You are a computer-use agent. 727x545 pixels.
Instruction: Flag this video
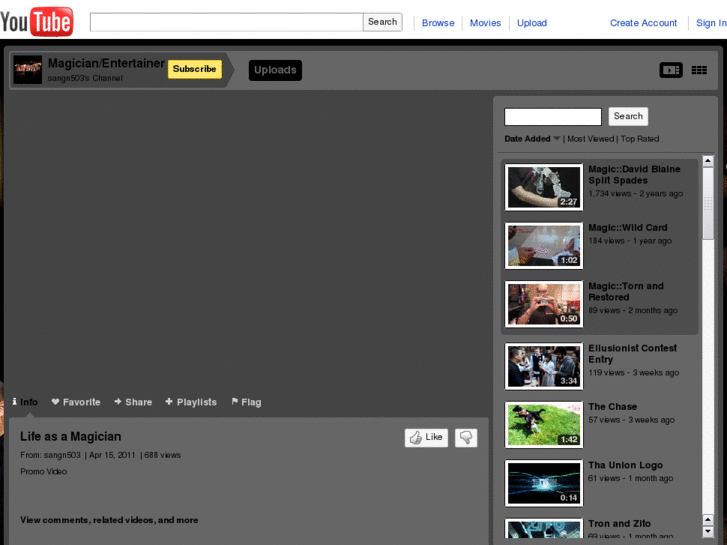[246, 402]
